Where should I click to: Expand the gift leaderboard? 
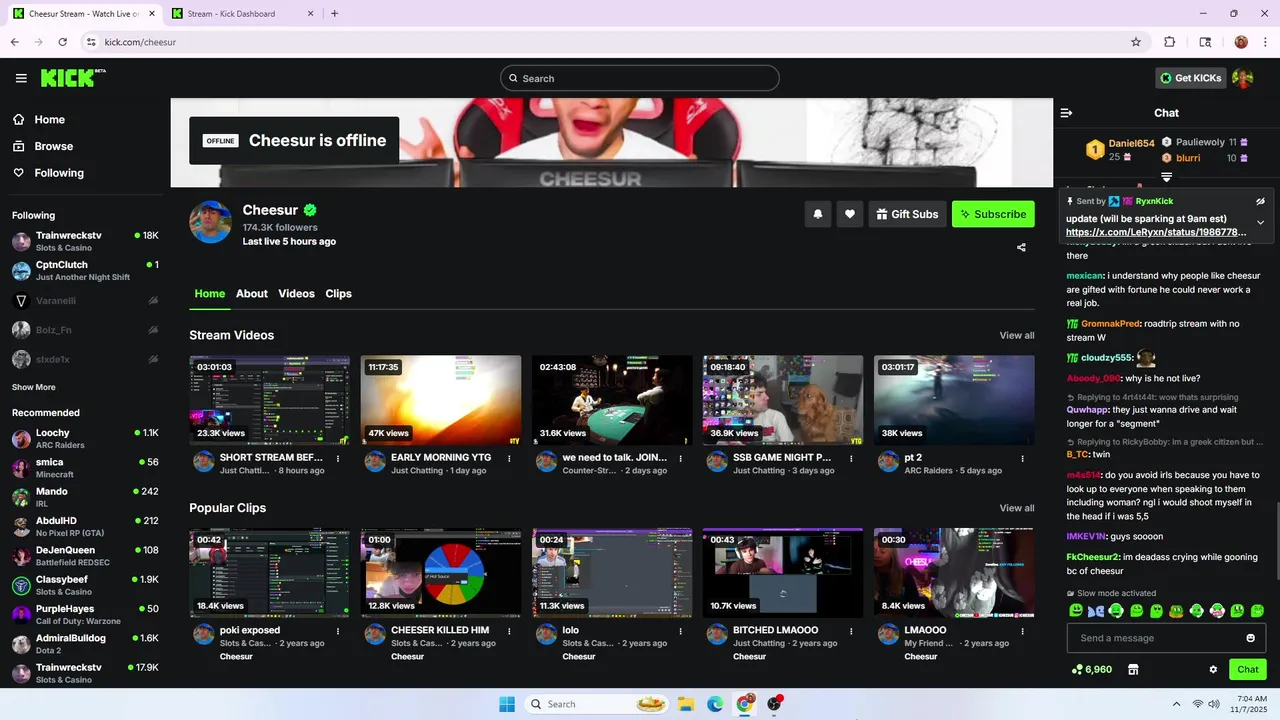(x=1166, y=177)
